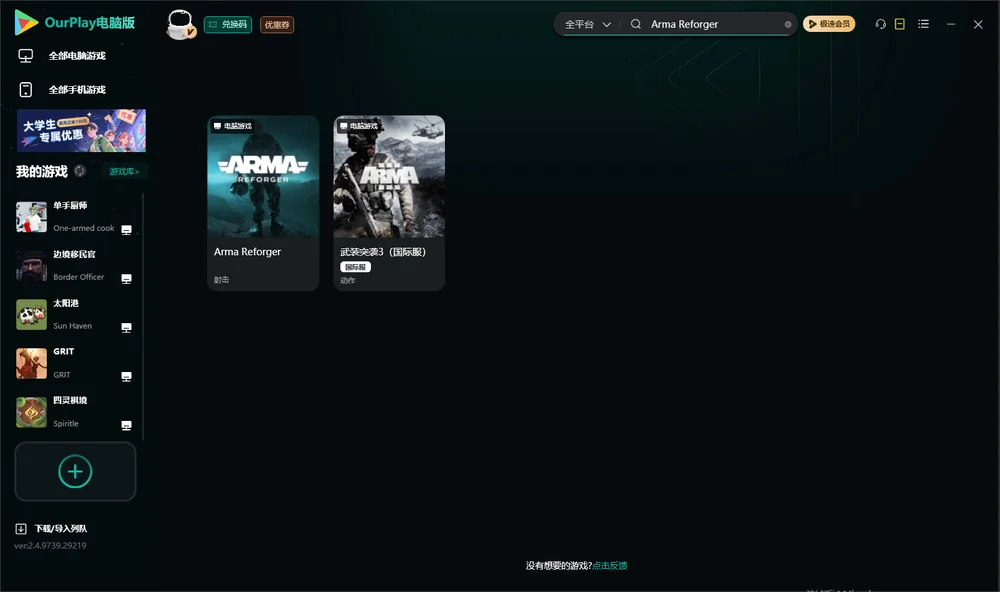Open 游戏库 game library link
1000x592 pixels.
[x=124, y=172]
